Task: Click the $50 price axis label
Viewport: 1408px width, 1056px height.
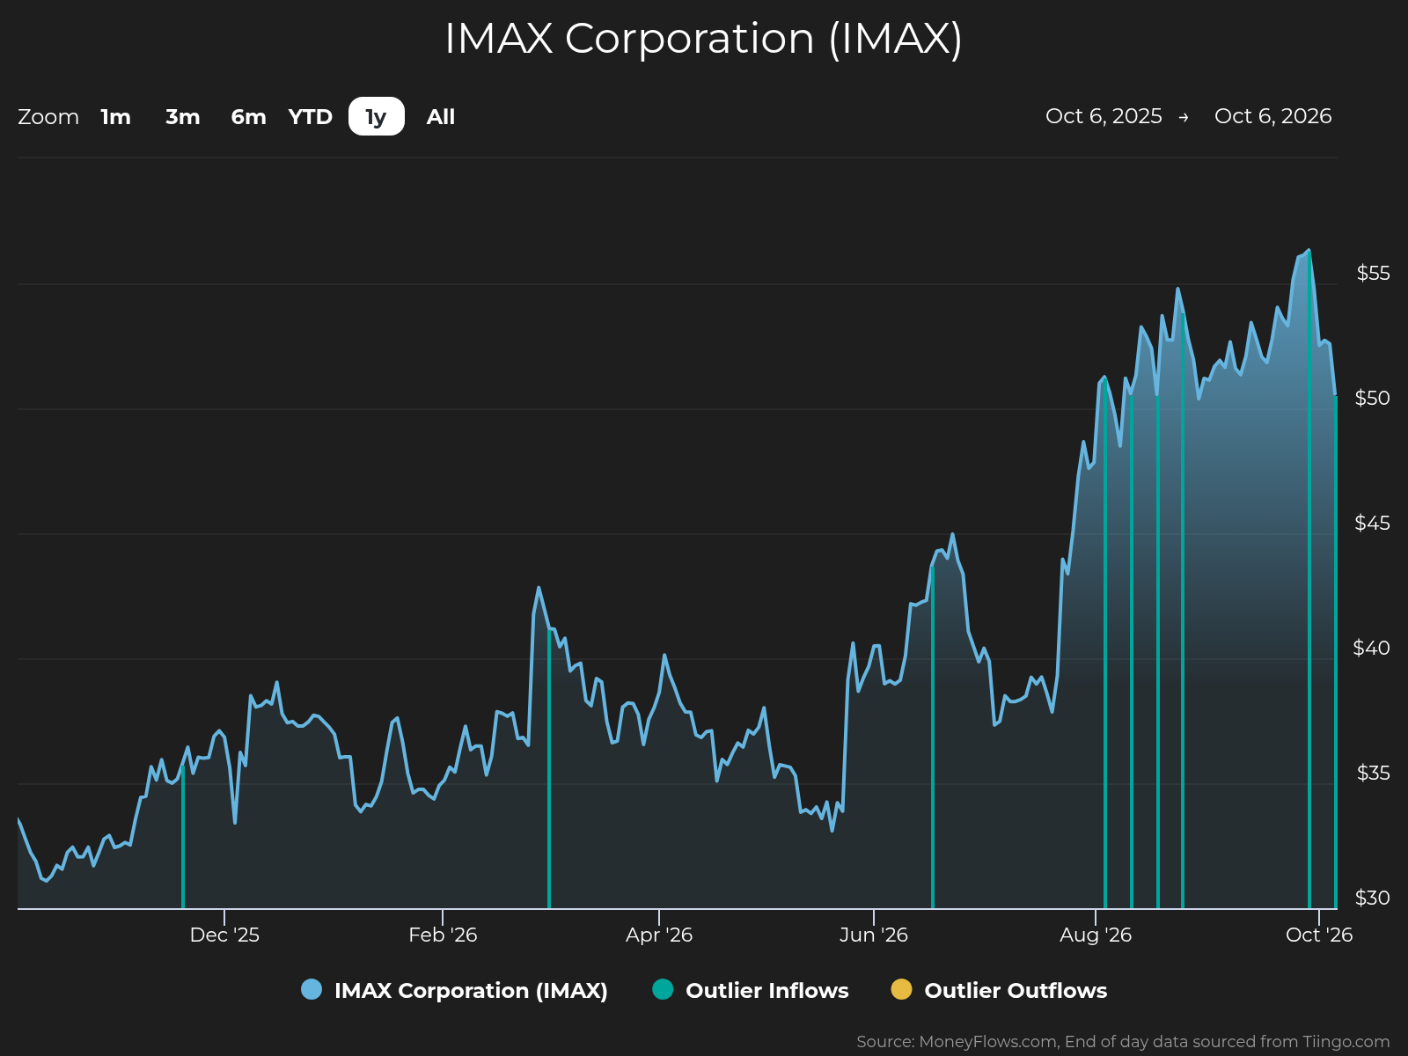Action: [x=1373, y=398]
